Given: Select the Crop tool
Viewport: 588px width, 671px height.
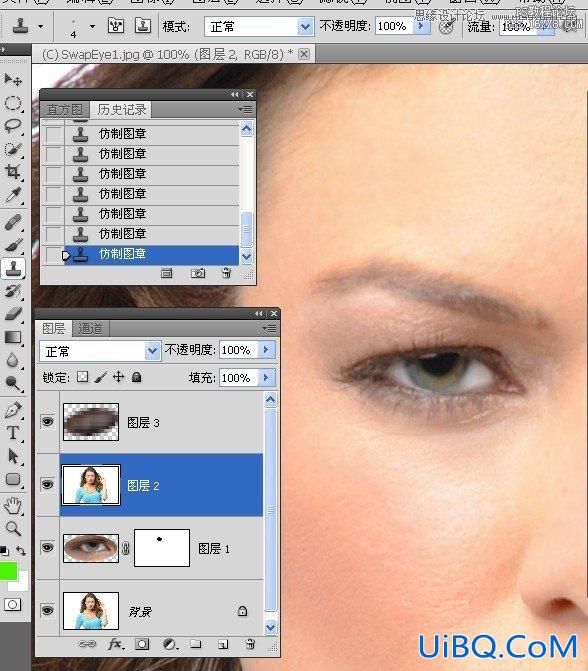Looking at the screenshot, I should point(12,172).
